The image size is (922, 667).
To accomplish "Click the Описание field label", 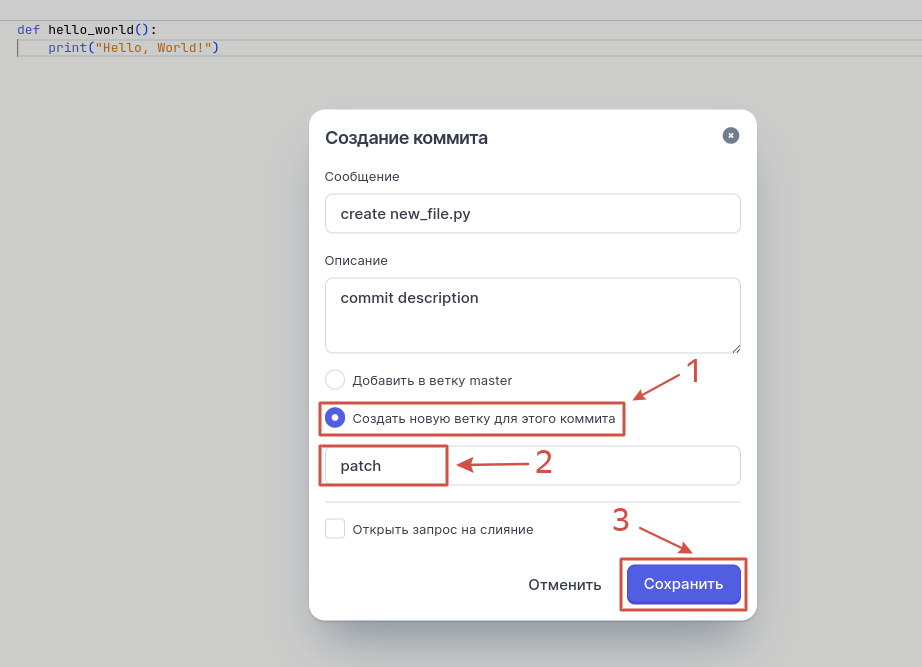I will [x=356, y=261].
